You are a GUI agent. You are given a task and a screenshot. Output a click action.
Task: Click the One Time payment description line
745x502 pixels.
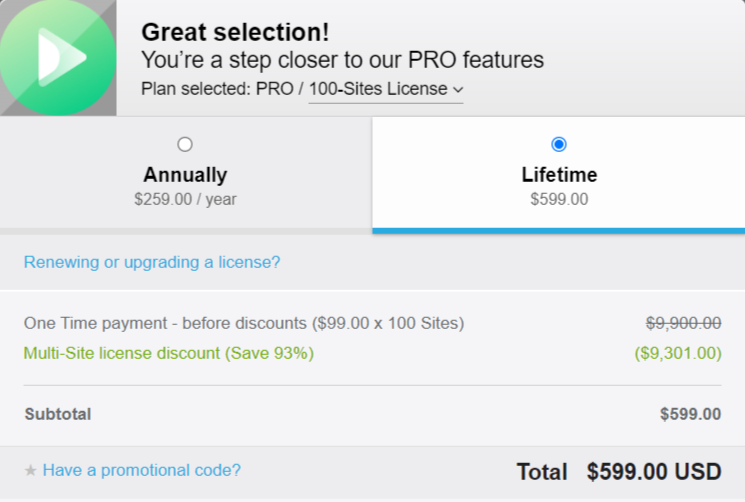point(244,323)
